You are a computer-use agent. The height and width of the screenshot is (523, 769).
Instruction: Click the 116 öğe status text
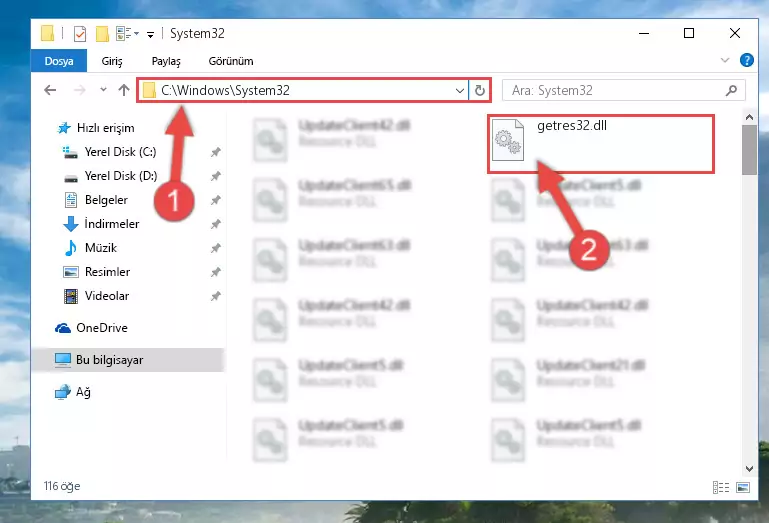pyautogui.click(x=62, y=486)
